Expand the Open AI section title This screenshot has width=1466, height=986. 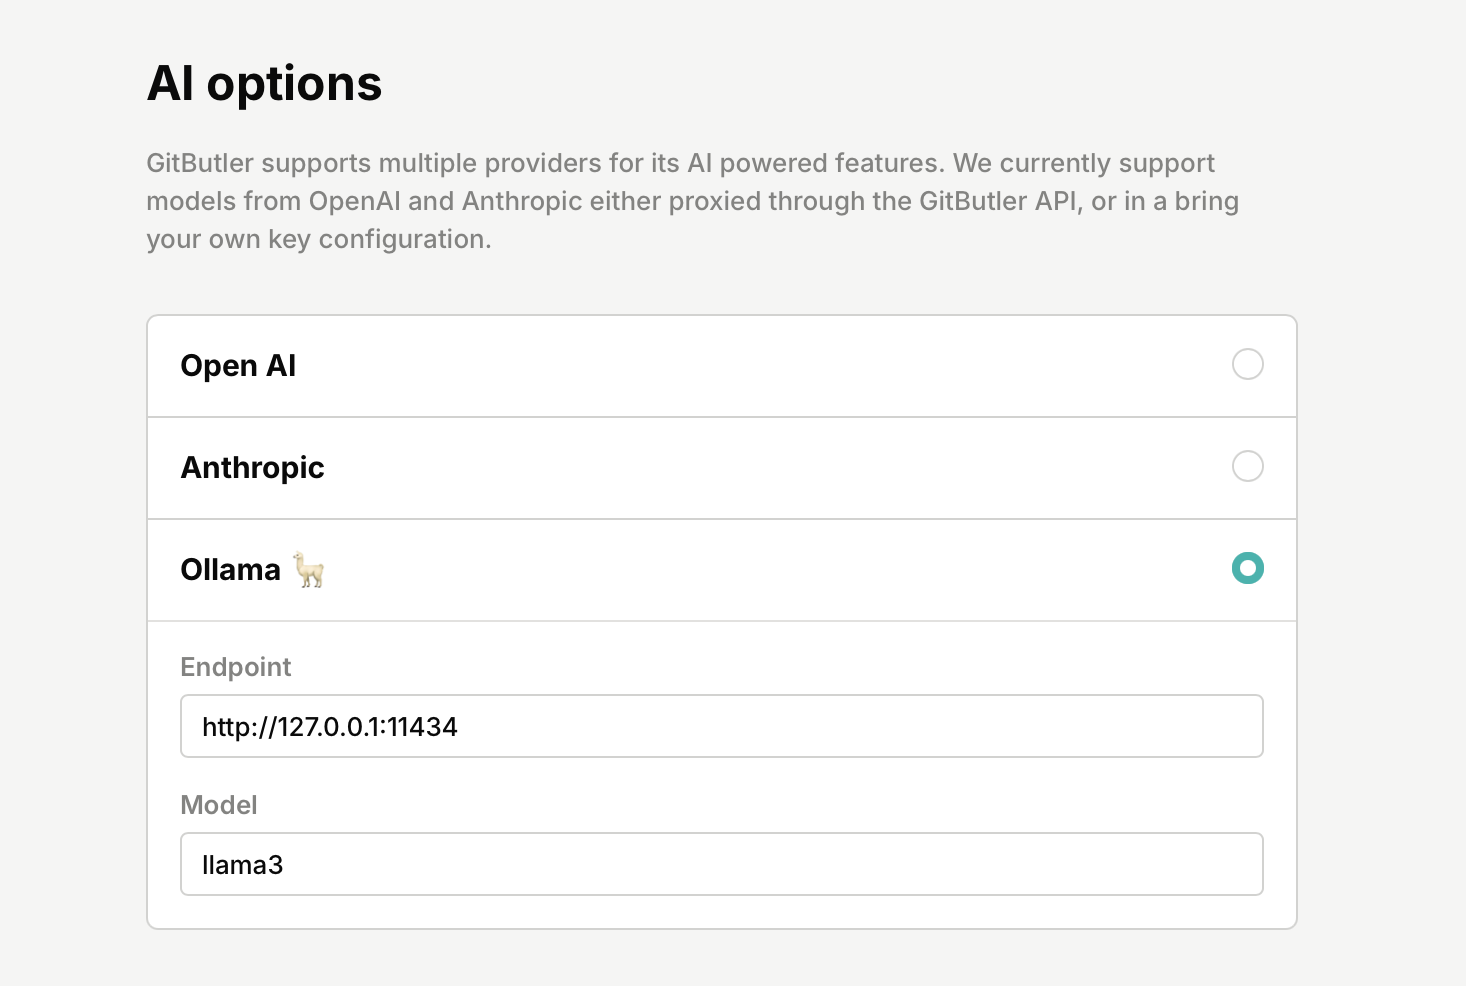pyautogui.click(x=238, y=366)
